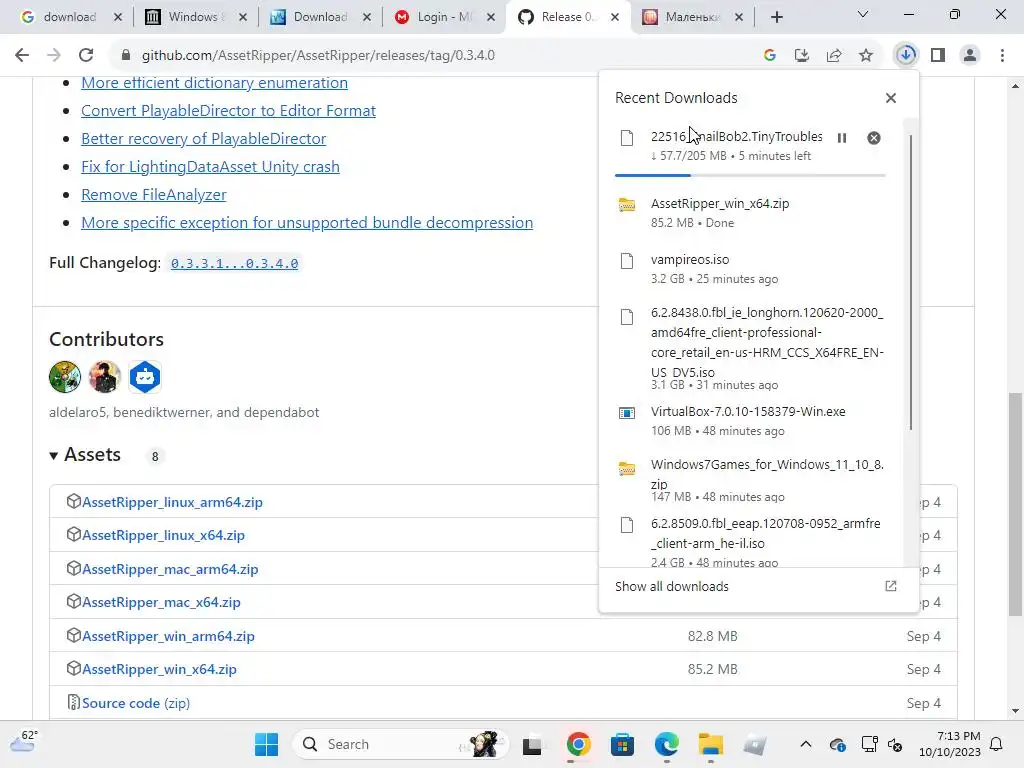Download AssetRipper_mac_x64.zip
Screen dimensions: 1024x768
coord(161,602)
